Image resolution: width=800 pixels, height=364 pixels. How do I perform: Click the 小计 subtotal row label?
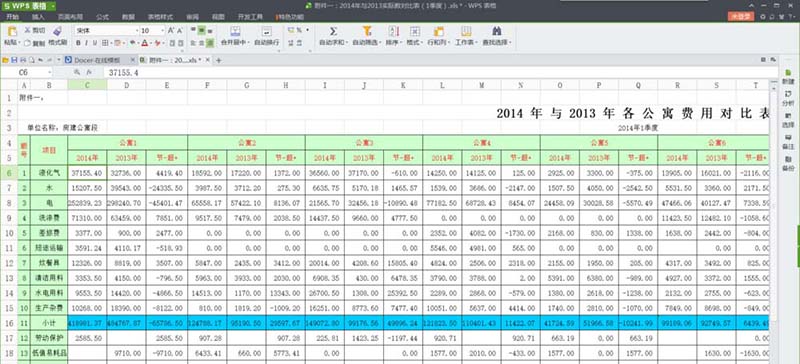49,323
